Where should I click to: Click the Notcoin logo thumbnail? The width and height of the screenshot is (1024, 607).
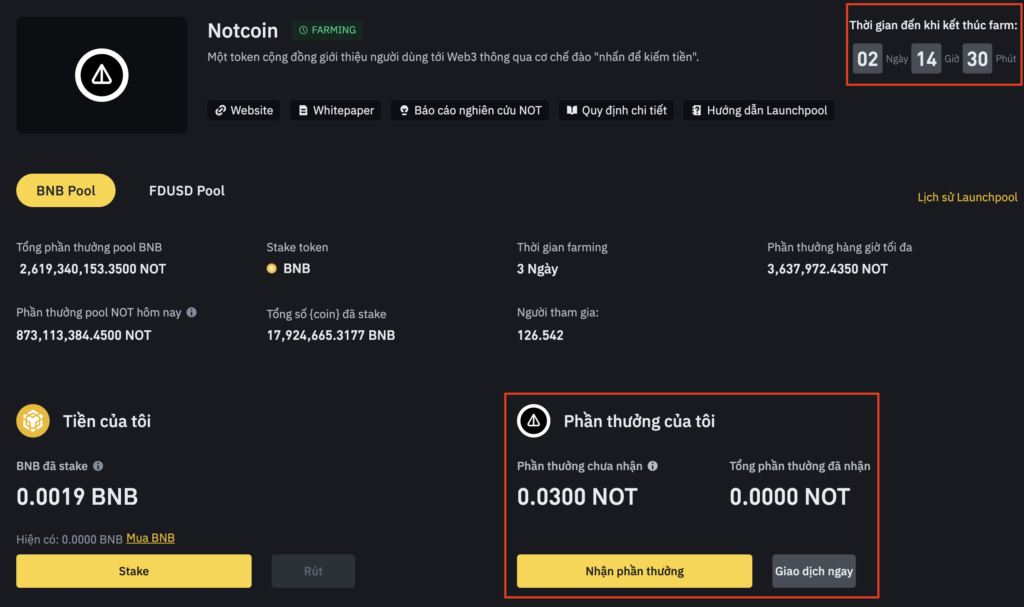(x=101, y=75)
